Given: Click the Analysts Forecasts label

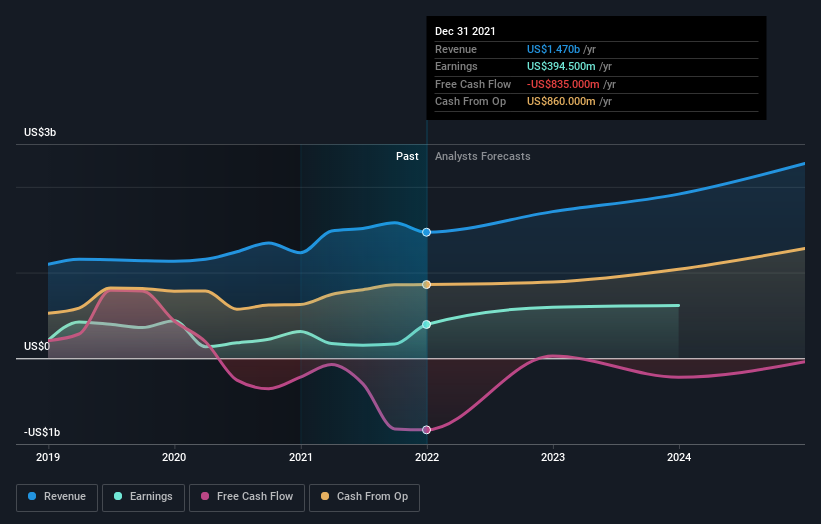Looking at the screenshot, I should pyautogui.click(x=482, y=157).
